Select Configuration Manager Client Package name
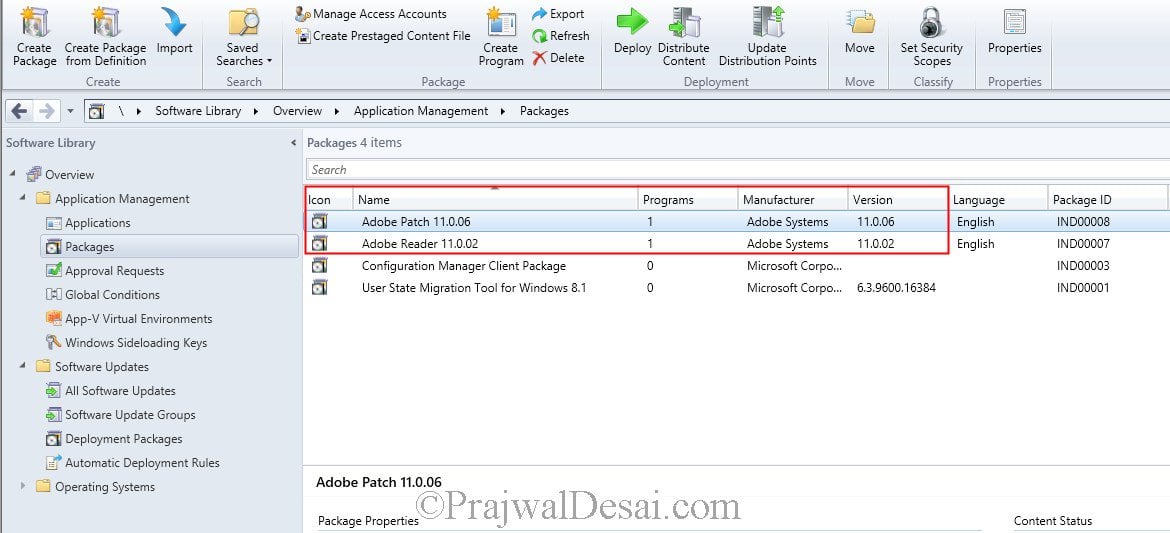This screenshot has height=533, width=1170. click(463, 266)
